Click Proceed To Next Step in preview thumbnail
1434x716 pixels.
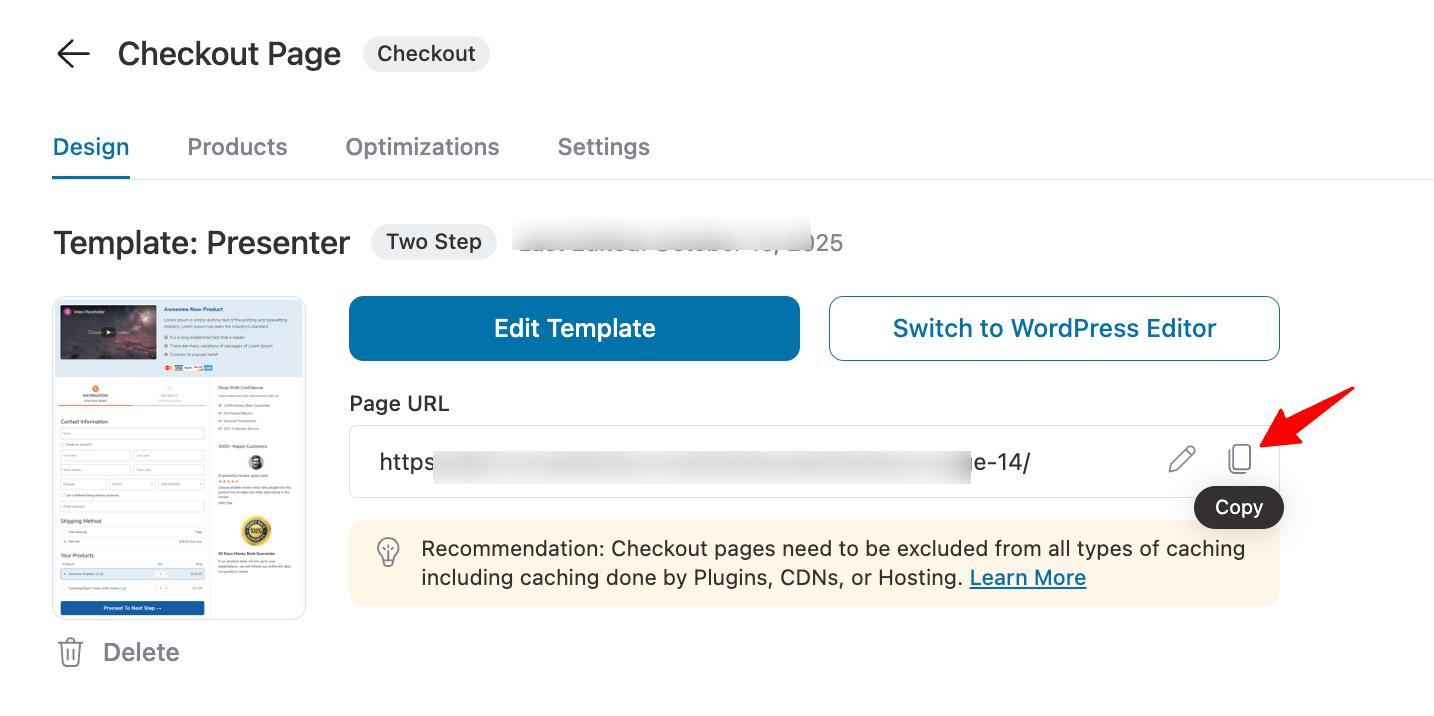tap(132, 608)
